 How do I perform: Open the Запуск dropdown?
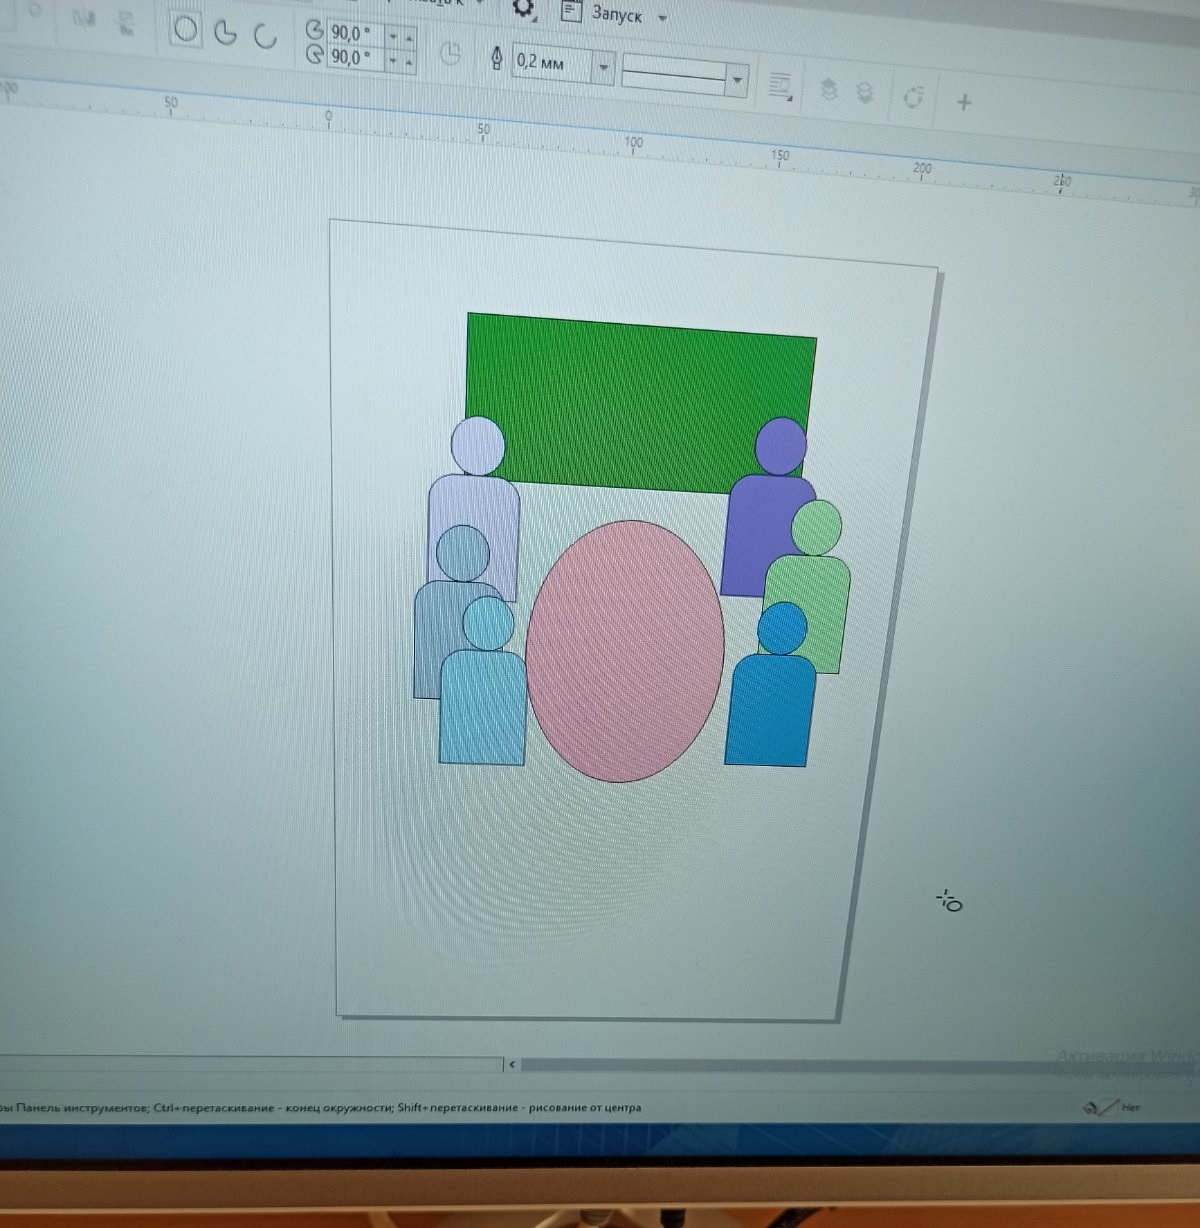pos(662,18)
